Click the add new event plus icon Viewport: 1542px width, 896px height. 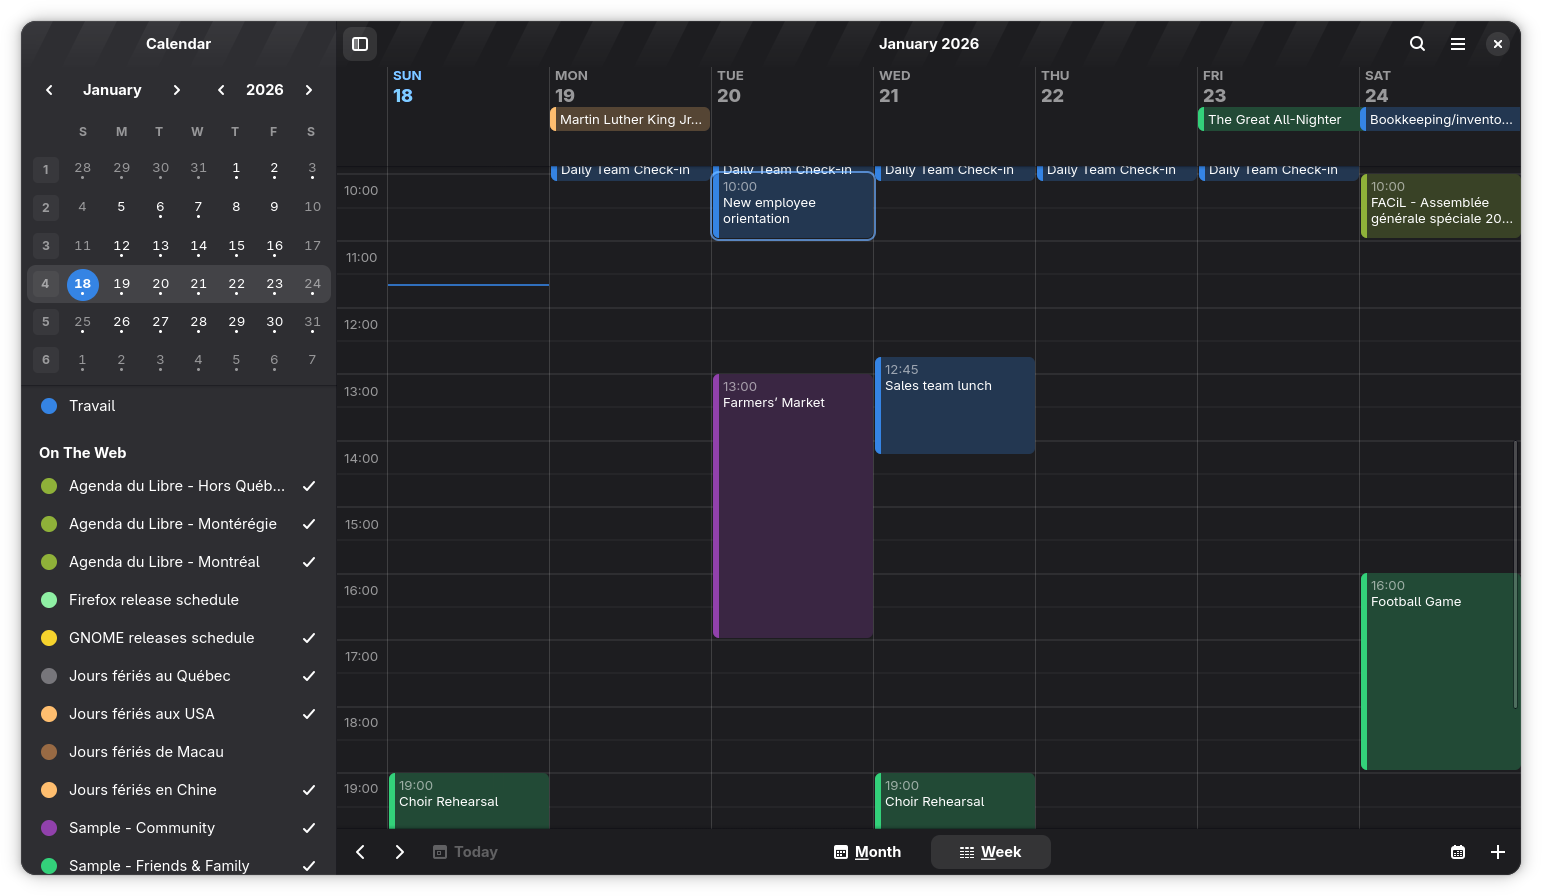coord(1497,852)
